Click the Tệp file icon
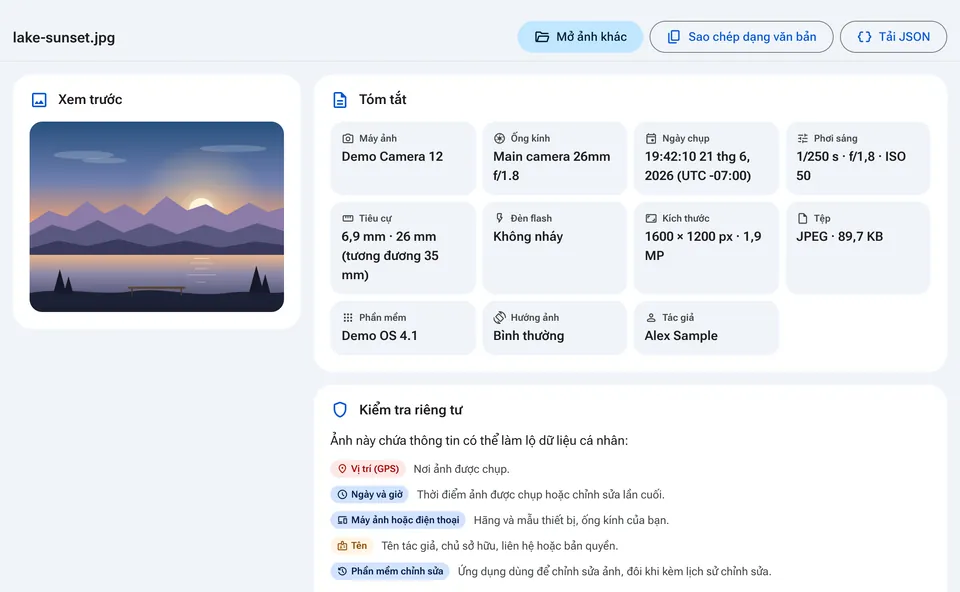The width and height of the screenshot is (960, 592). (x=803, y=219)
